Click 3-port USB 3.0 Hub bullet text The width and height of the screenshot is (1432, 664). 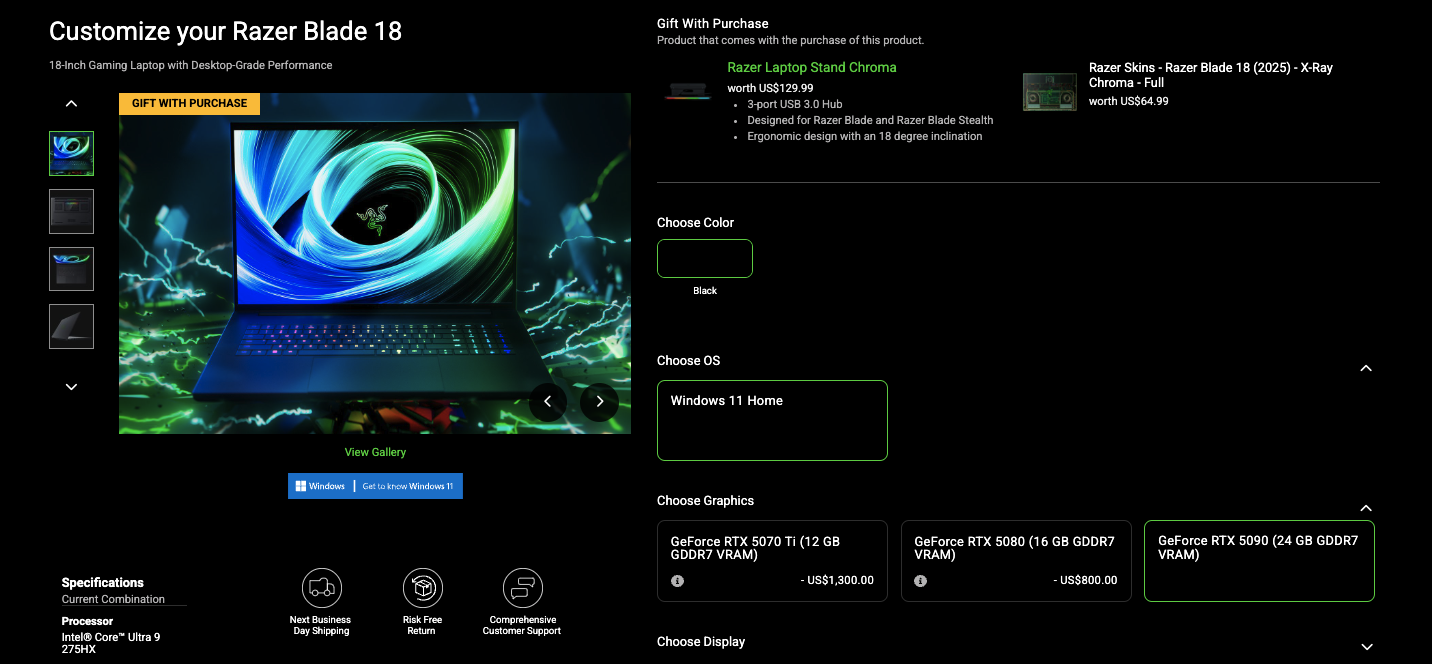(796, 104)
